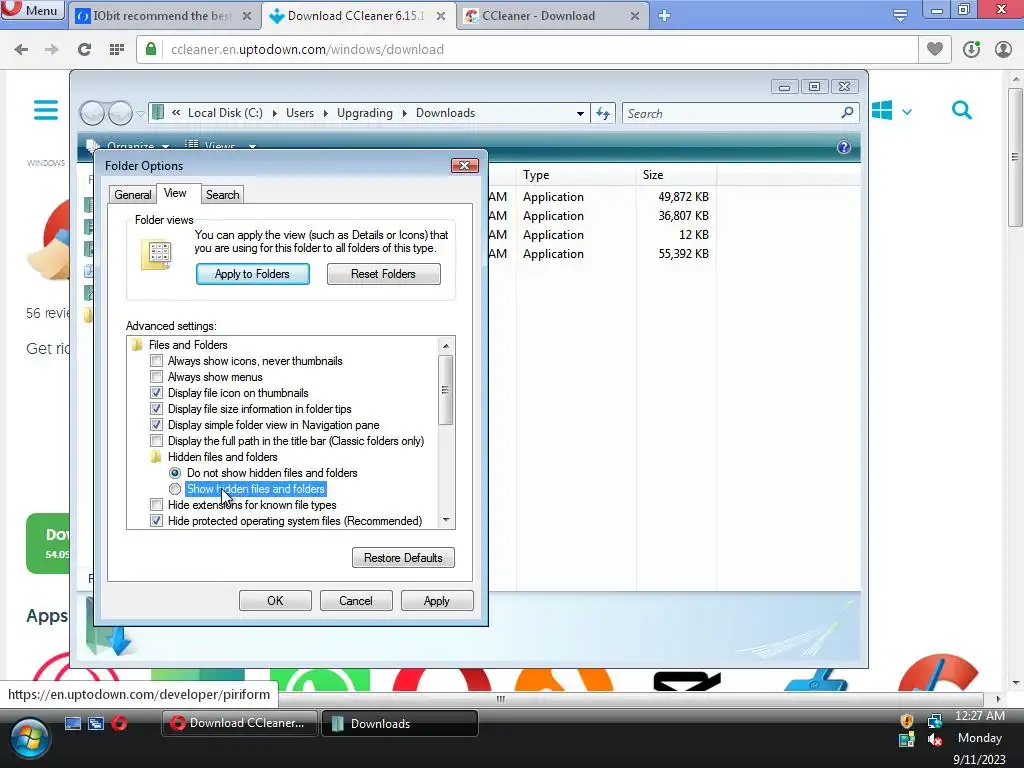Click the Explorer refresh arrows button
The image size is (1024, 768).
point(603,114)
